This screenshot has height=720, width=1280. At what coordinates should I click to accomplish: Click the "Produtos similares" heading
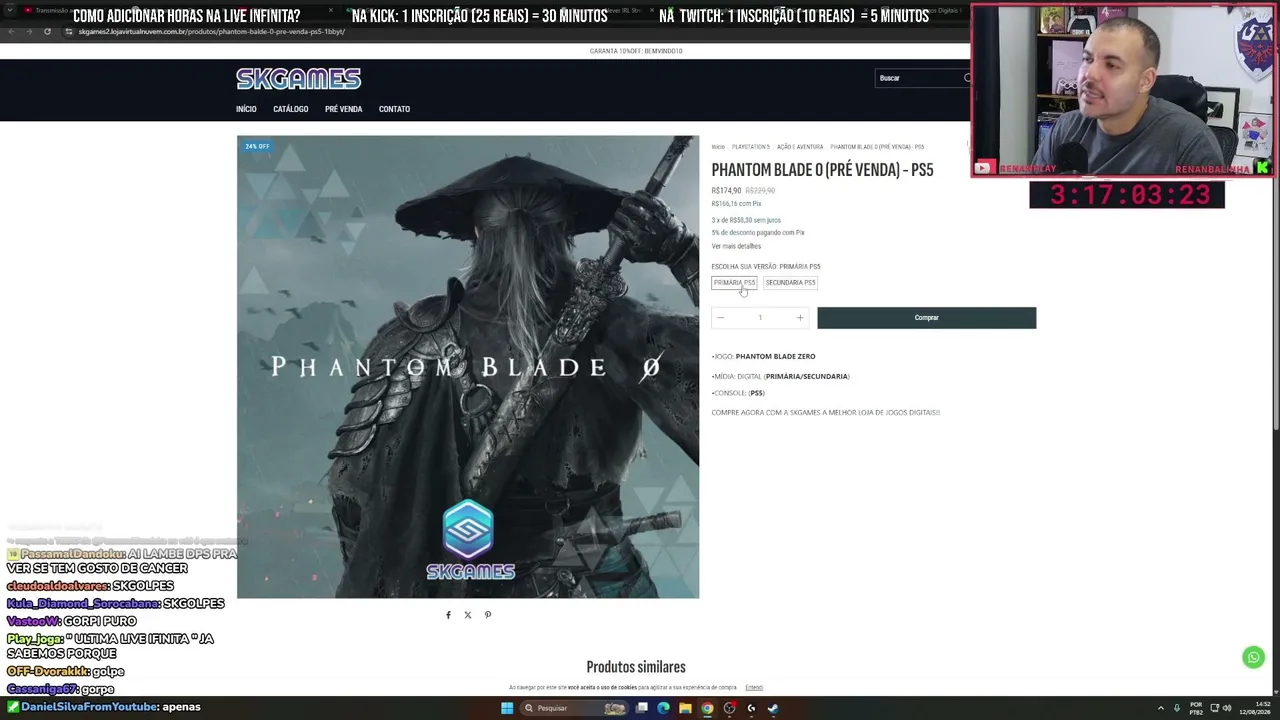636,667
